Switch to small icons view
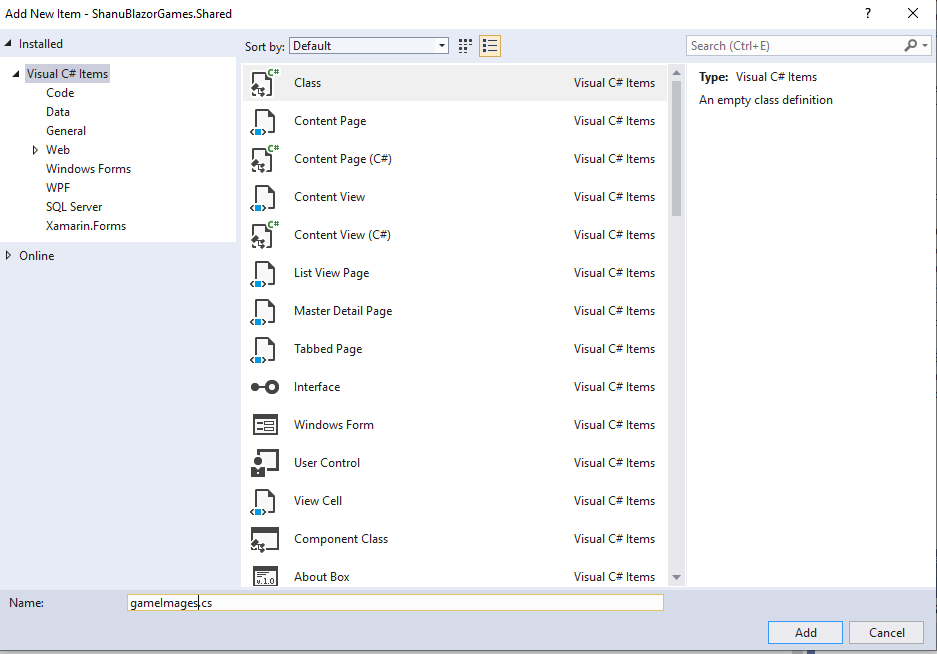Image resolution: width=937 pixels, height=654 pixels. (465, 46)
